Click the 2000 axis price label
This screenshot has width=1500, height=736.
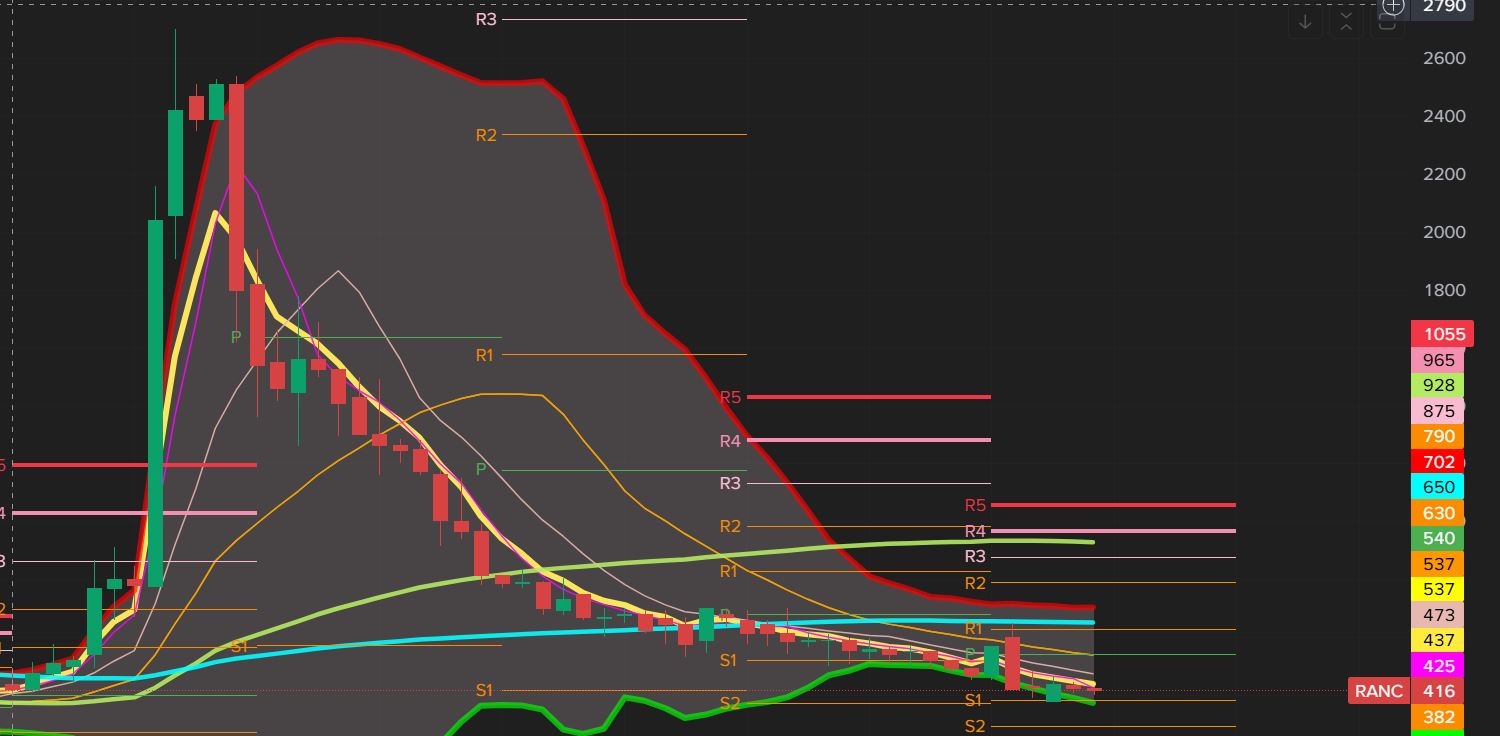tap(1444, 232)
